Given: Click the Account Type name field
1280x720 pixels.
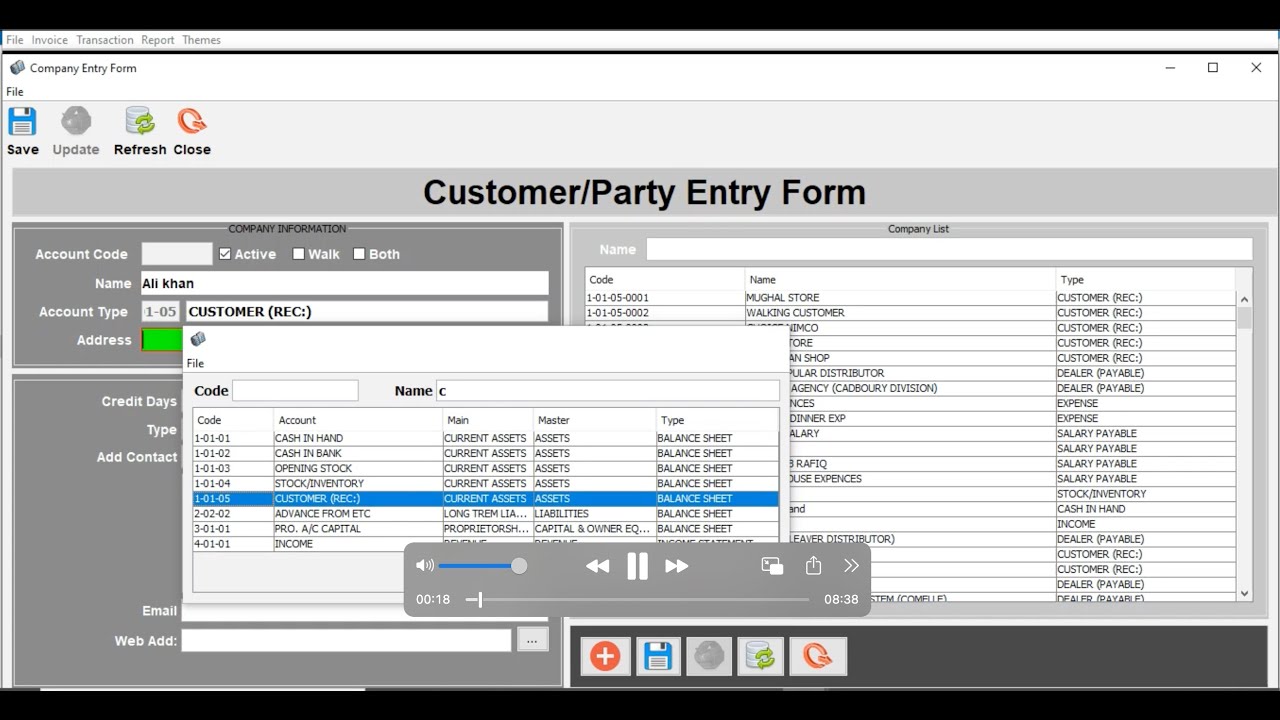Looking at the screenshot, I should pyautogui.click(x=367, y=311).
